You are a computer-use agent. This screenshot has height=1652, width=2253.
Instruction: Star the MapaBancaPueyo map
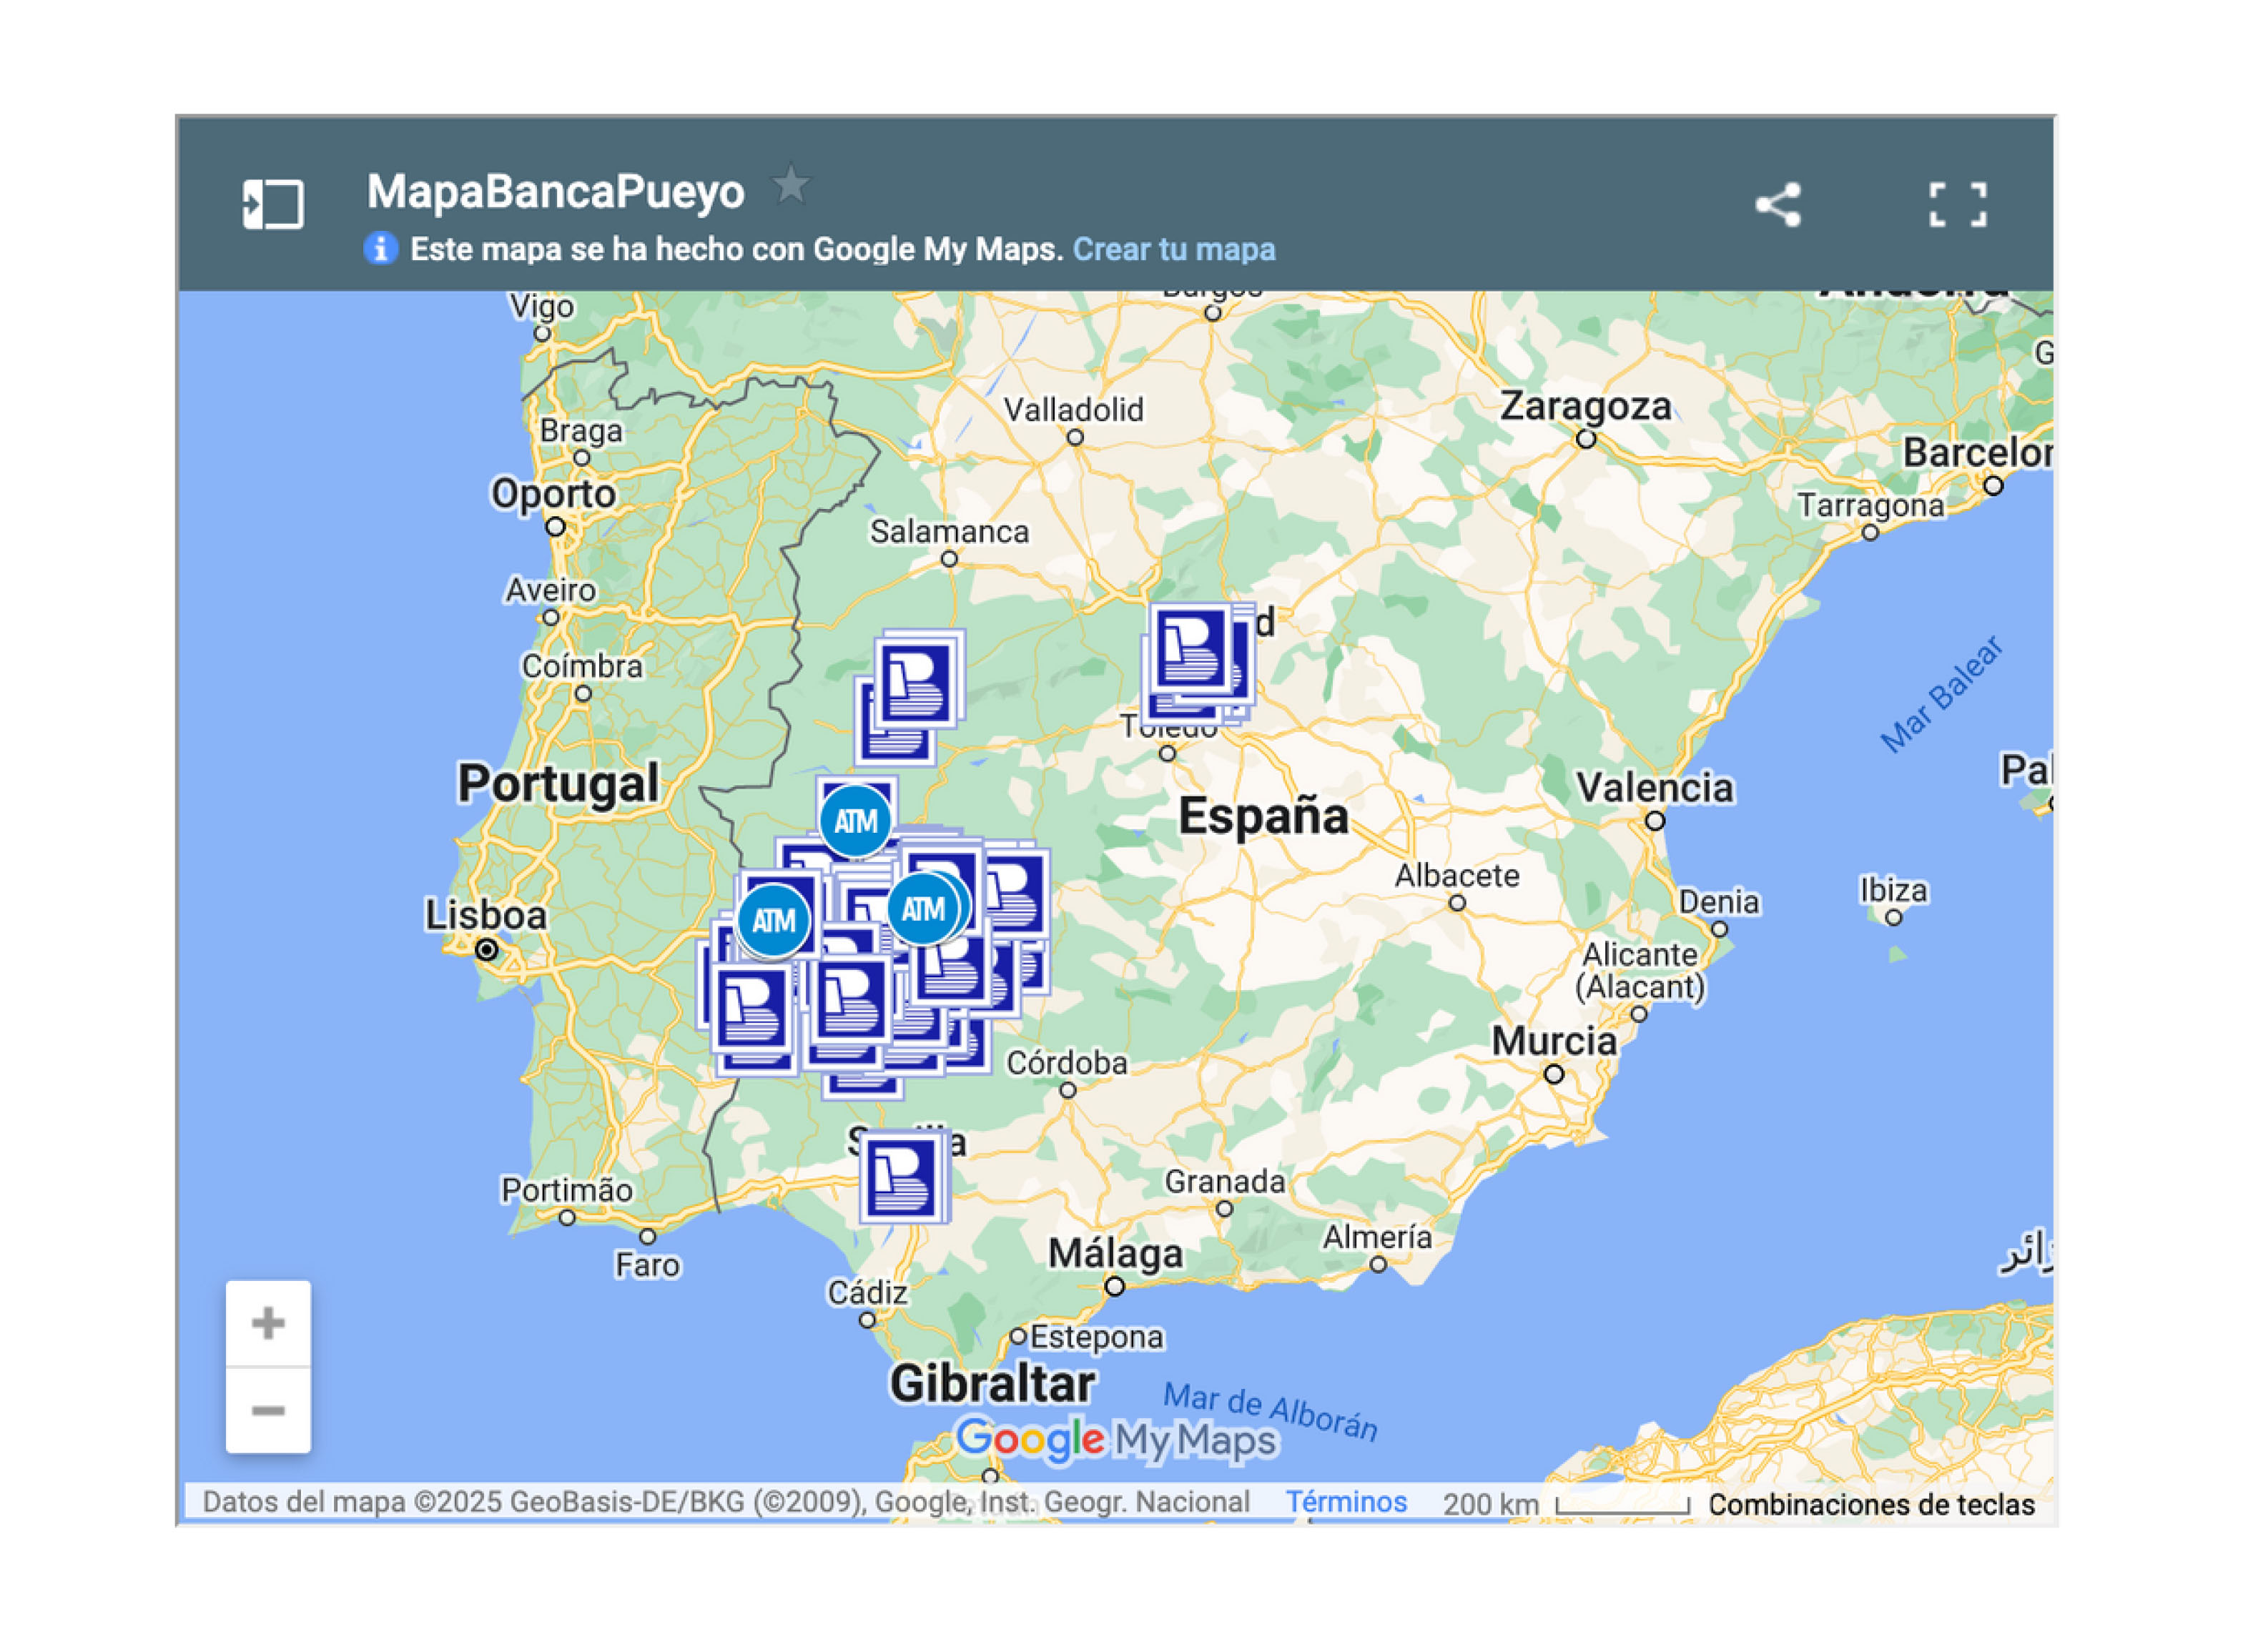791,184
